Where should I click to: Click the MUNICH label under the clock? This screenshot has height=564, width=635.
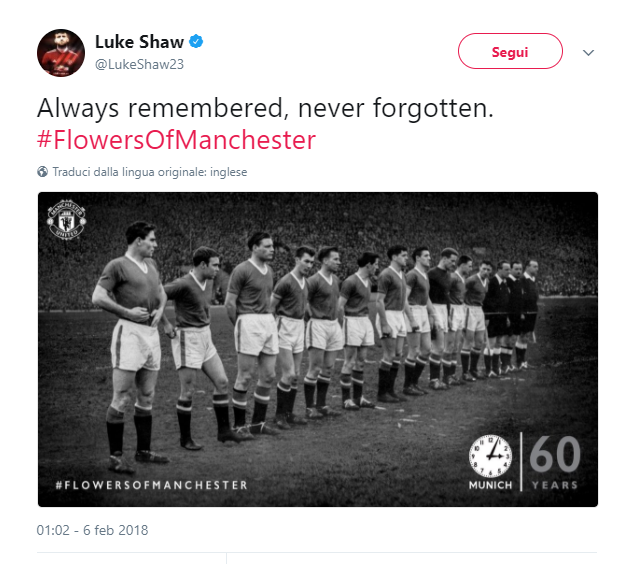490,485
